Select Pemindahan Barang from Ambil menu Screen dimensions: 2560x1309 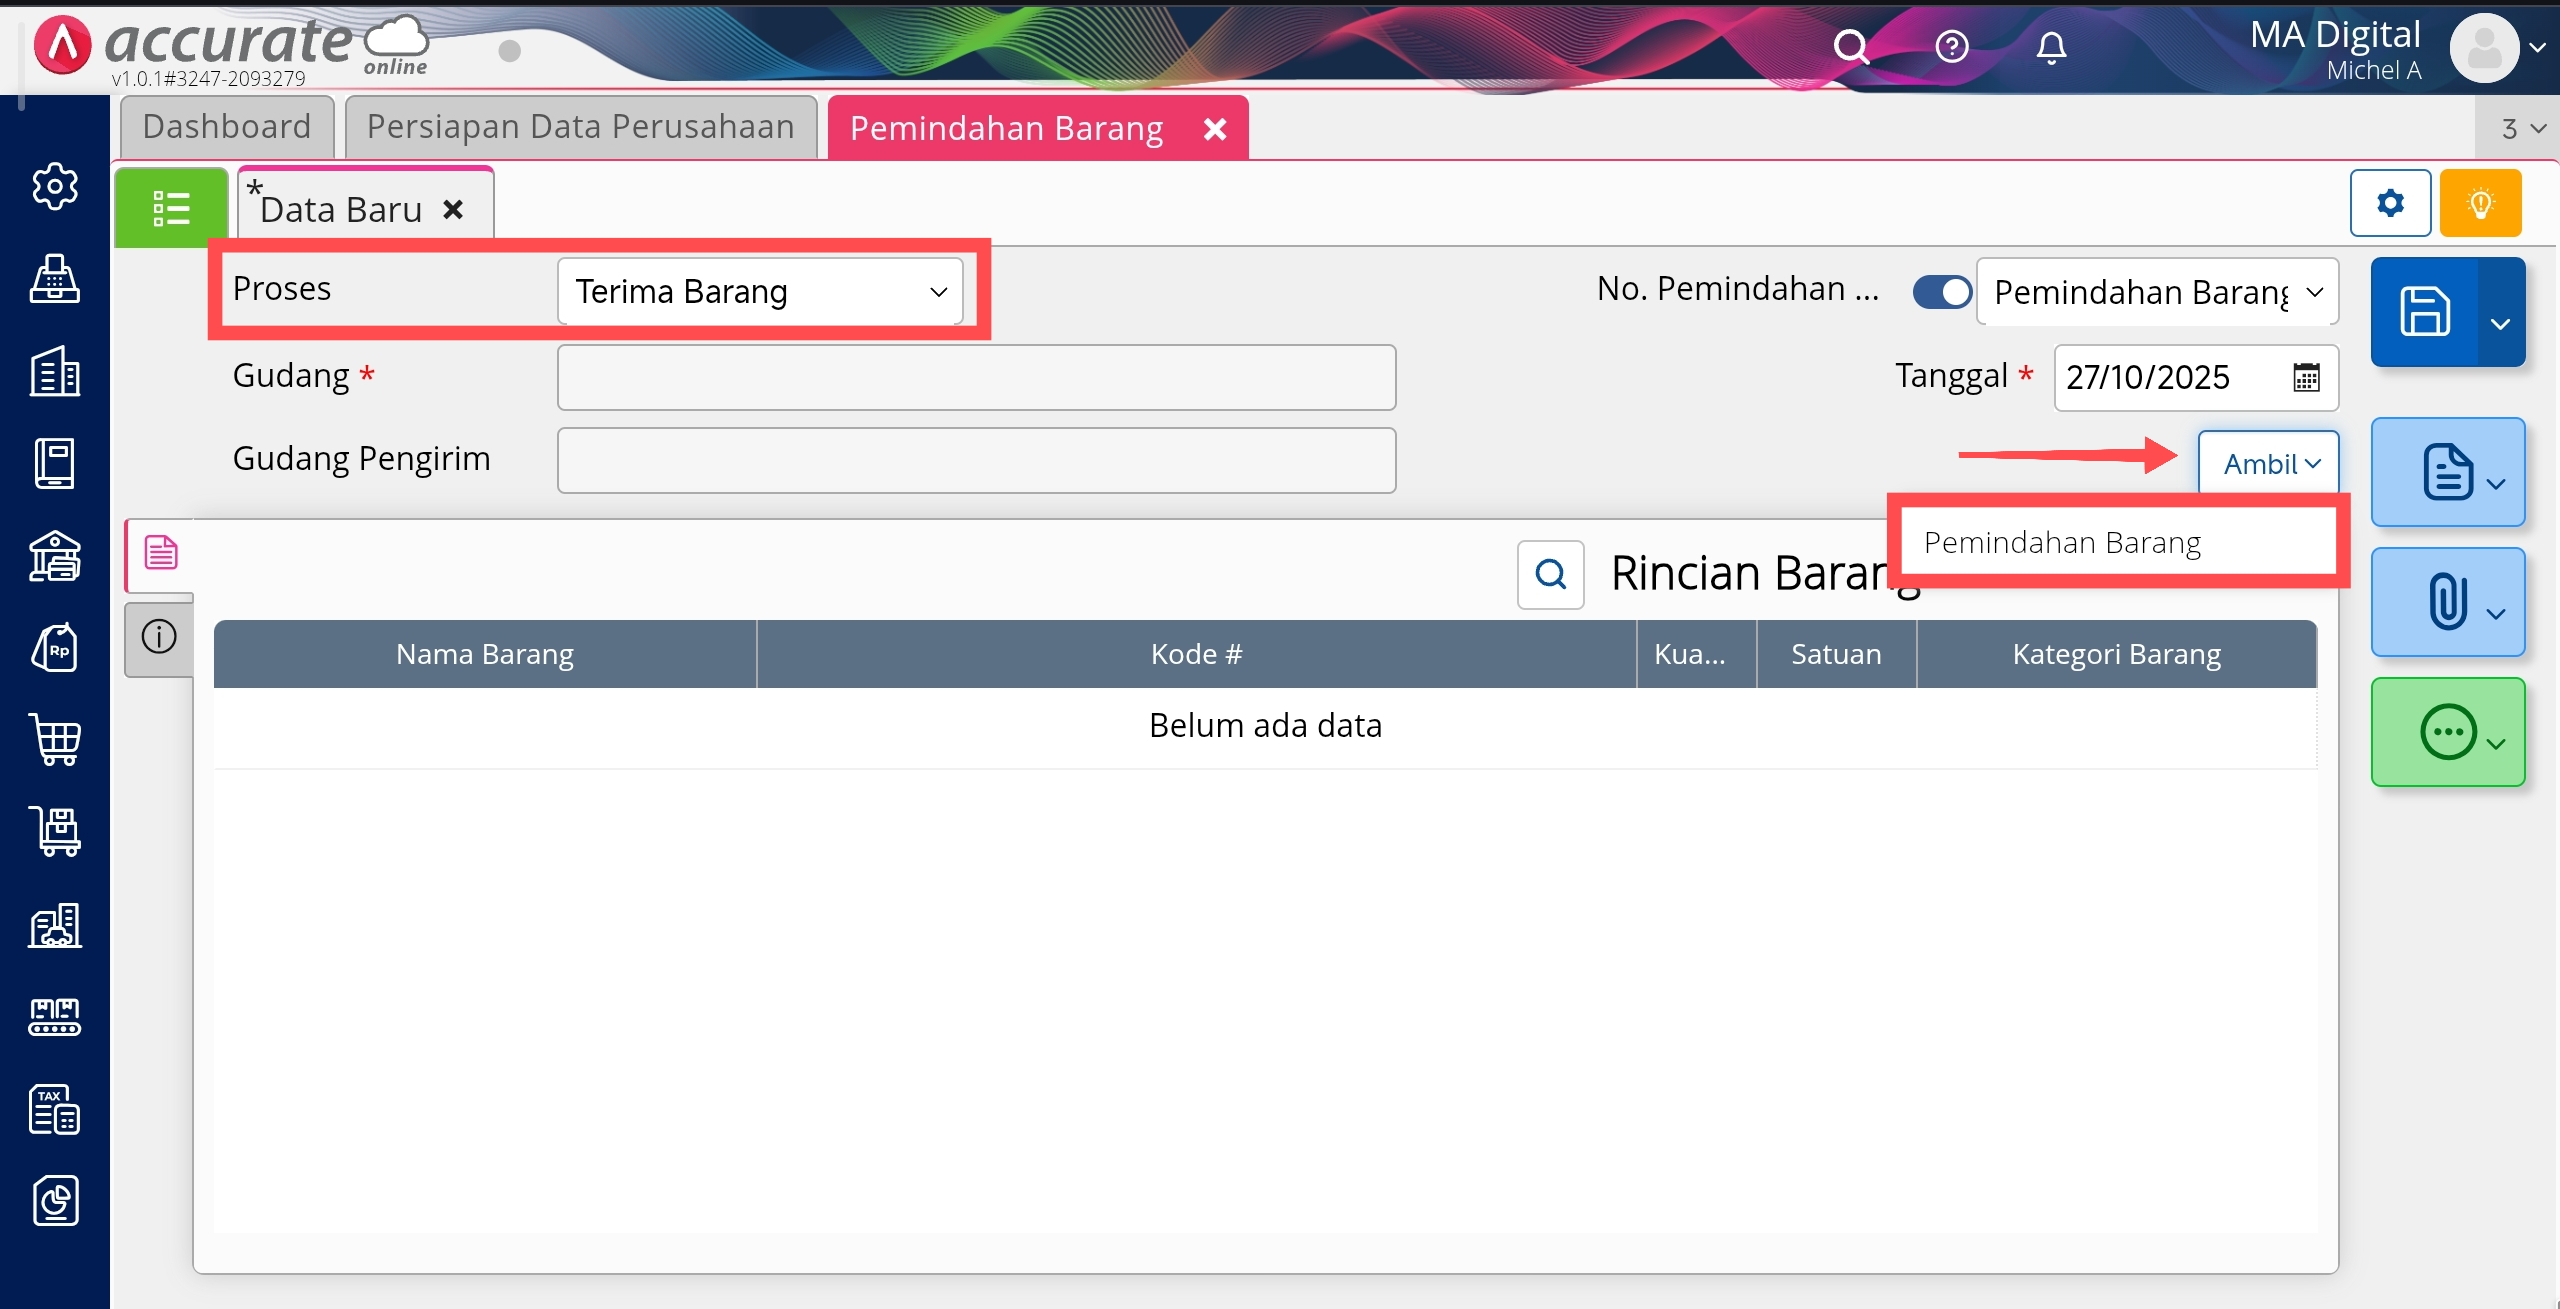pyautogui.click(x=2062, y=542)
